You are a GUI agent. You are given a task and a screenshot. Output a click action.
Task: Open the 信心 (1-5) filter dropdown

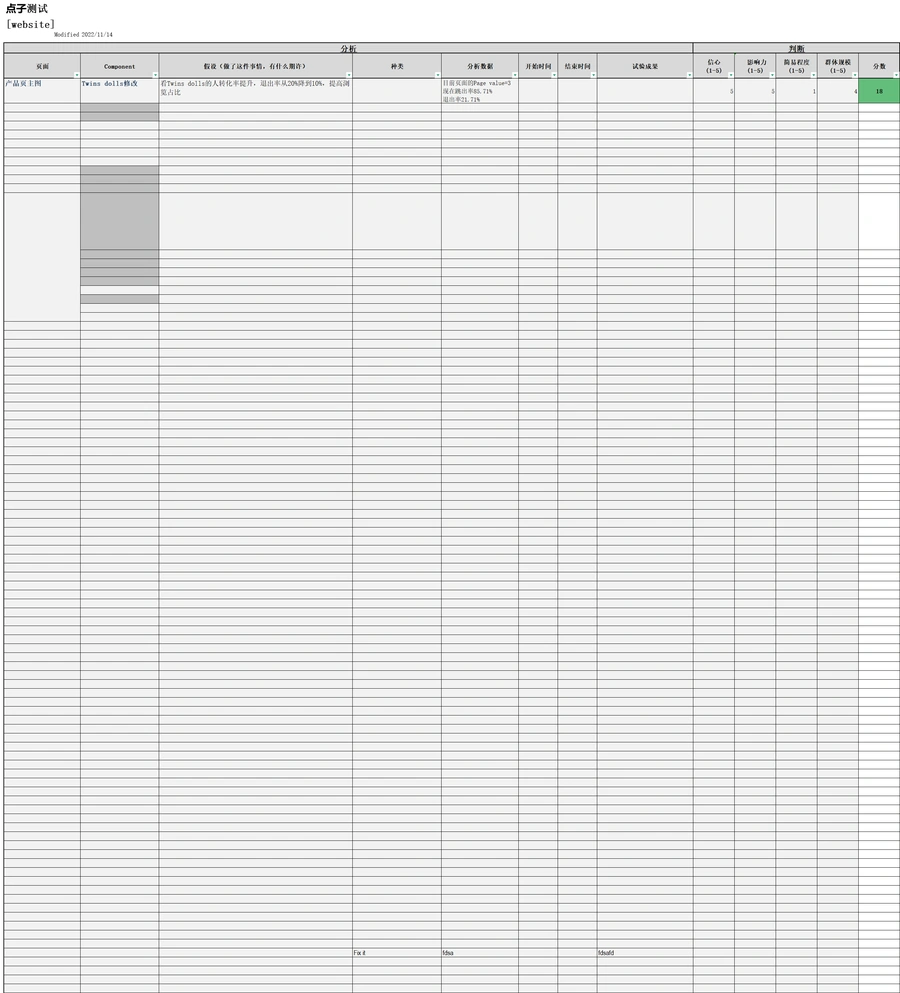click(731, 75)
